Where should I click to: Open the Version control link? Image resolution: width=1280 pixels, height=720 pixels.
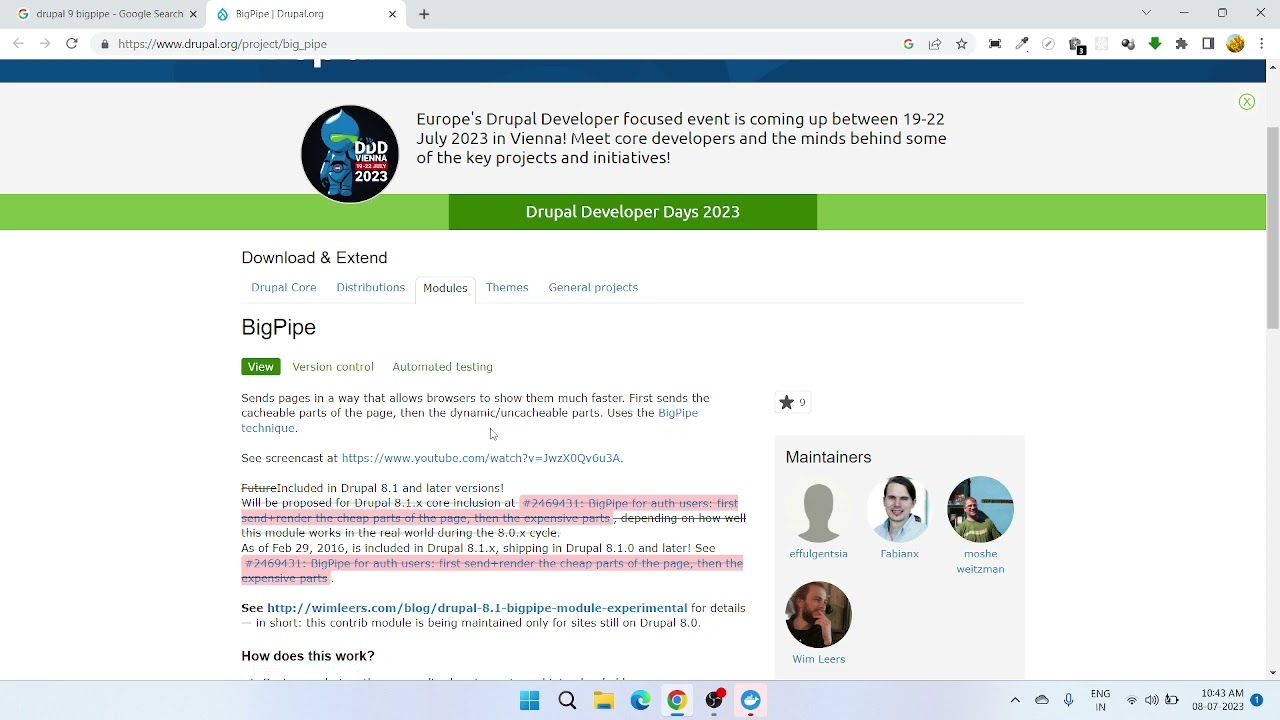pos(333,367)
